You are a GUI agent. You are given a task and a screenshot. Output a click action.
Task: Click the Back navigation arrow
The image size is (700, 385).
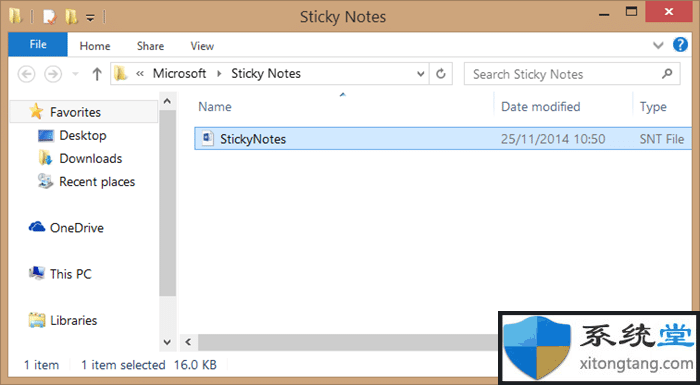pos(26,74)
